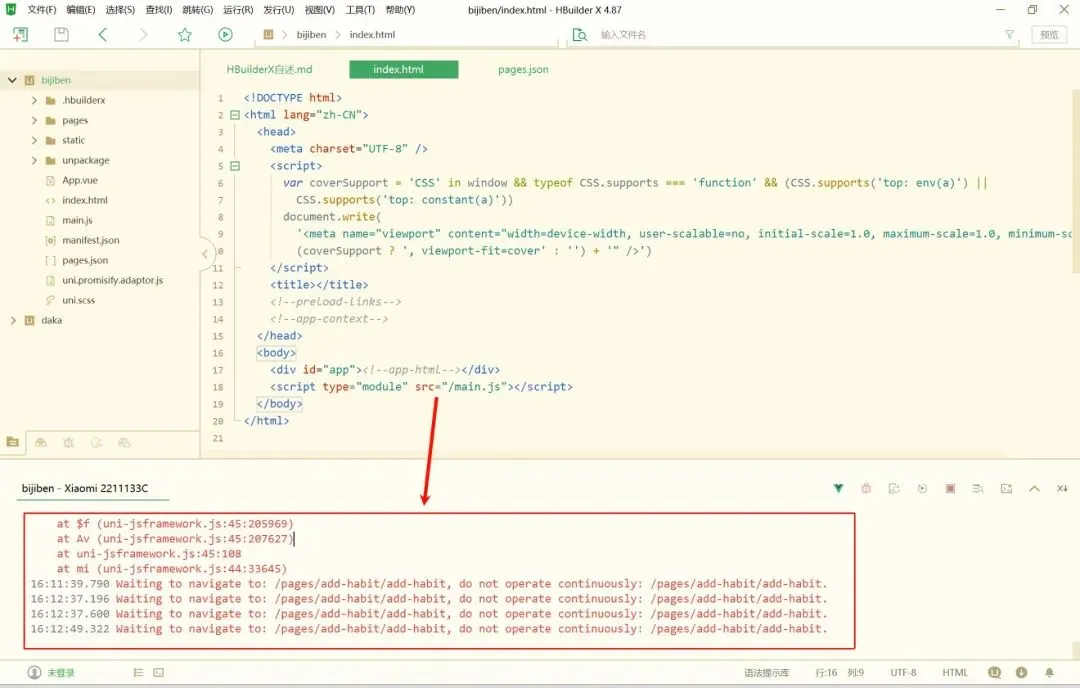
Task: Go back with the left arrow icon
Action: pyautogui.click(x=103, y=34)
